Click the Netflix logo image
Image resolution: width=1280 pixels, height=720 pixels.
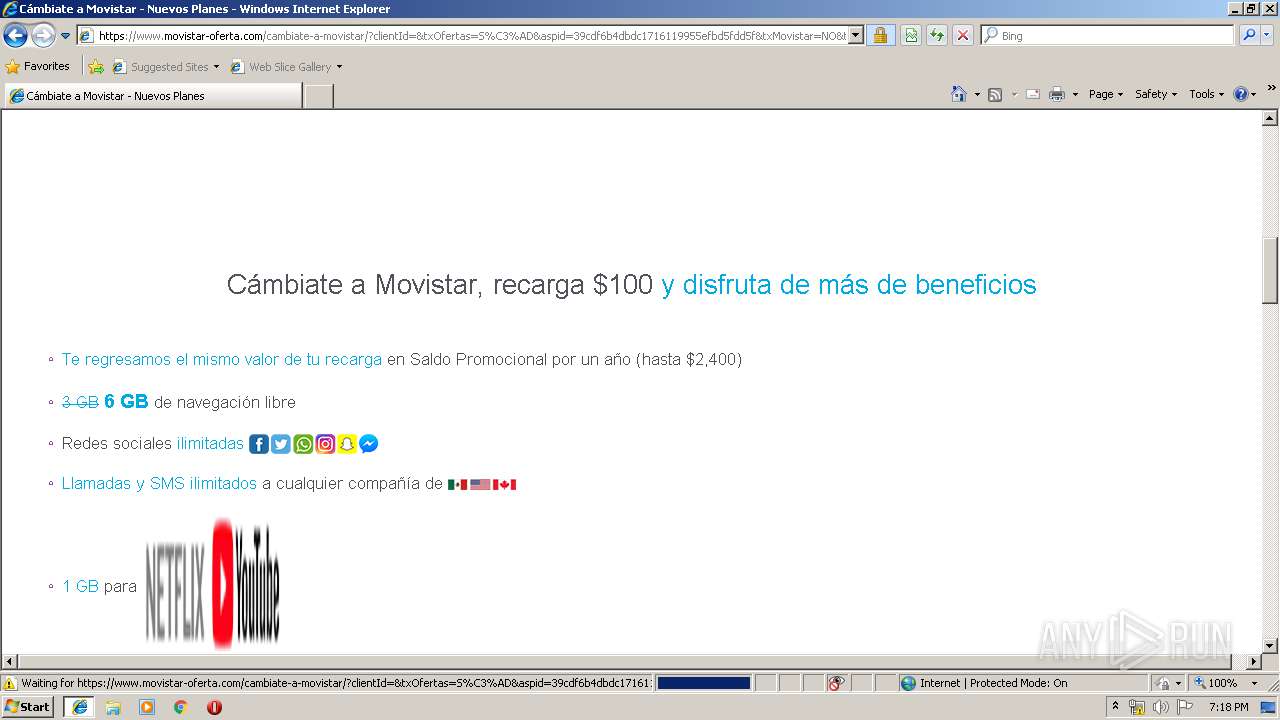click(175, 593)
